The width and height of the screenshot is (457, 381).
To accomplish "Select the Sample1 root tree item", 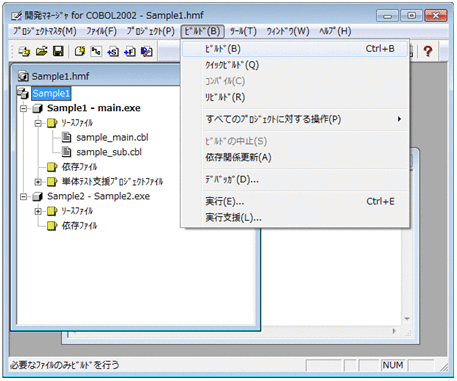I will click(x=51, y=93).
